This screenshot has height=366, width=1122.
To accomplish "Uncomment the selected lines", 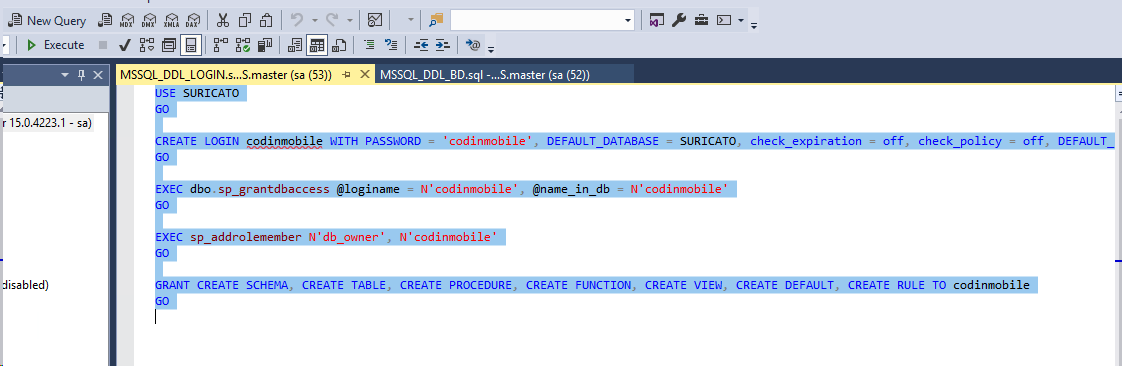I will coord(391,45).
